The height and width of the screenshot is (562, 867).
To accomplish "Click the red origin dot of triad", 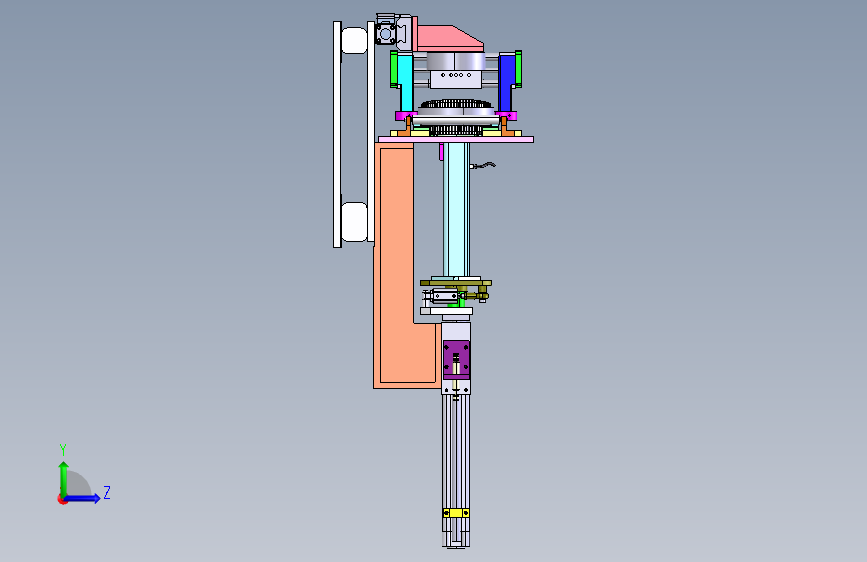I will tap(62, 499).
